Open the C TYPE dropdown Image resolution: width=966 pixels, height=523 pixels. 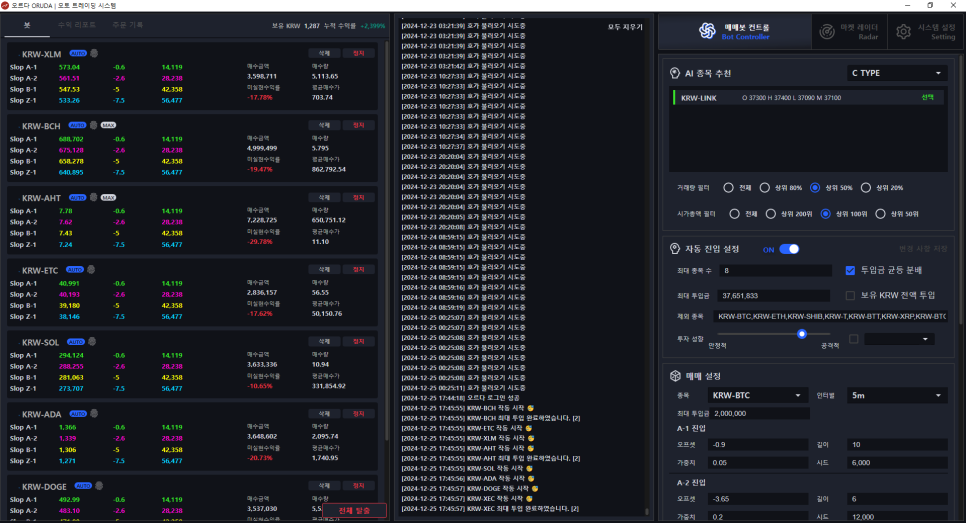click(x=896, y=73)
